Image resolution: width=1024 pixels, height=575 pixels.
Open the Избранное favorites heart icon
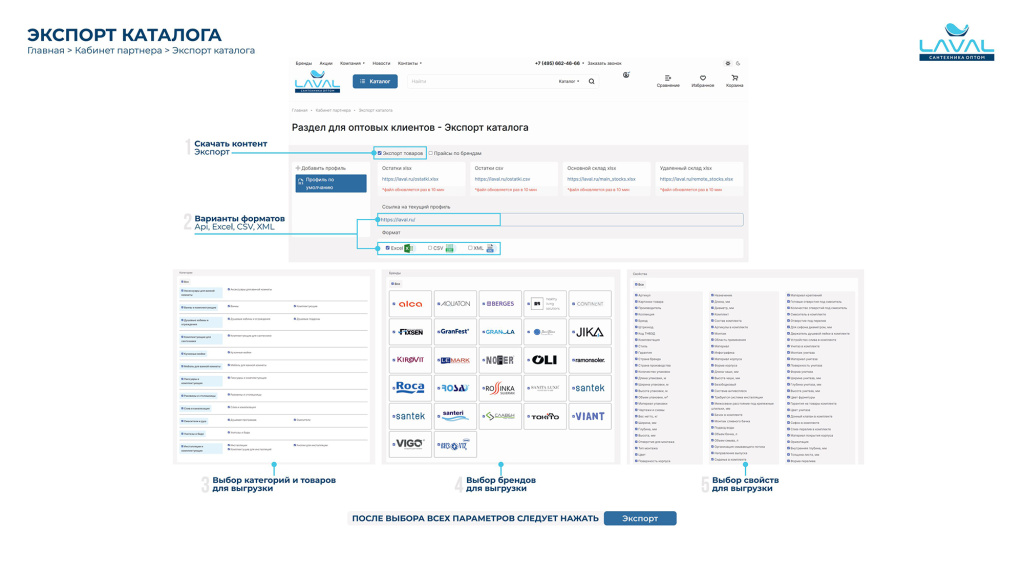click(x=702, y=78)
